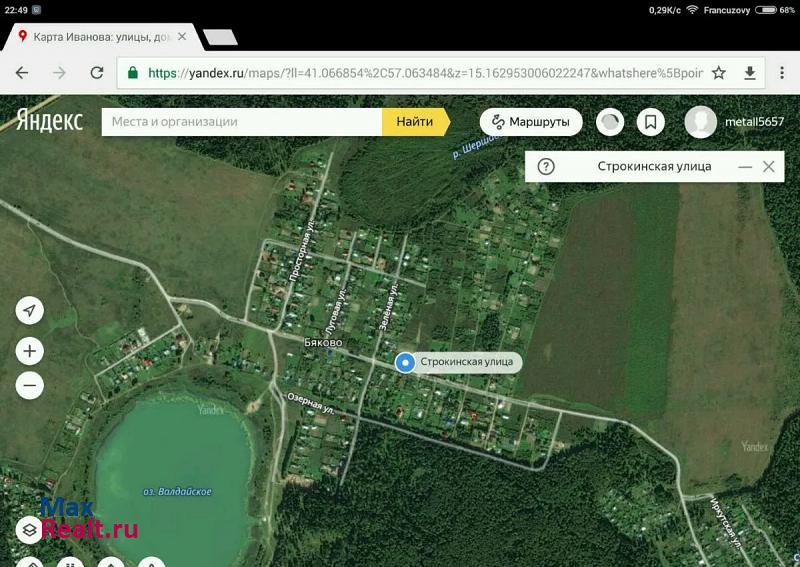The width and height of the screenshot is (800, 567).
Task: Collapse the Строкинская улица panel
Action: (x=744, y=167)
